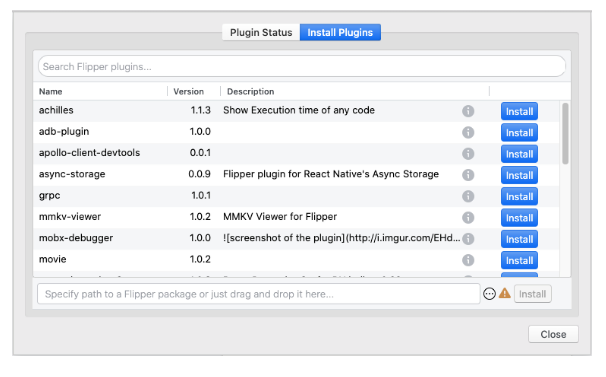Select the grpc name
This screenshot has width=606, height=377.
click(49, 195)
